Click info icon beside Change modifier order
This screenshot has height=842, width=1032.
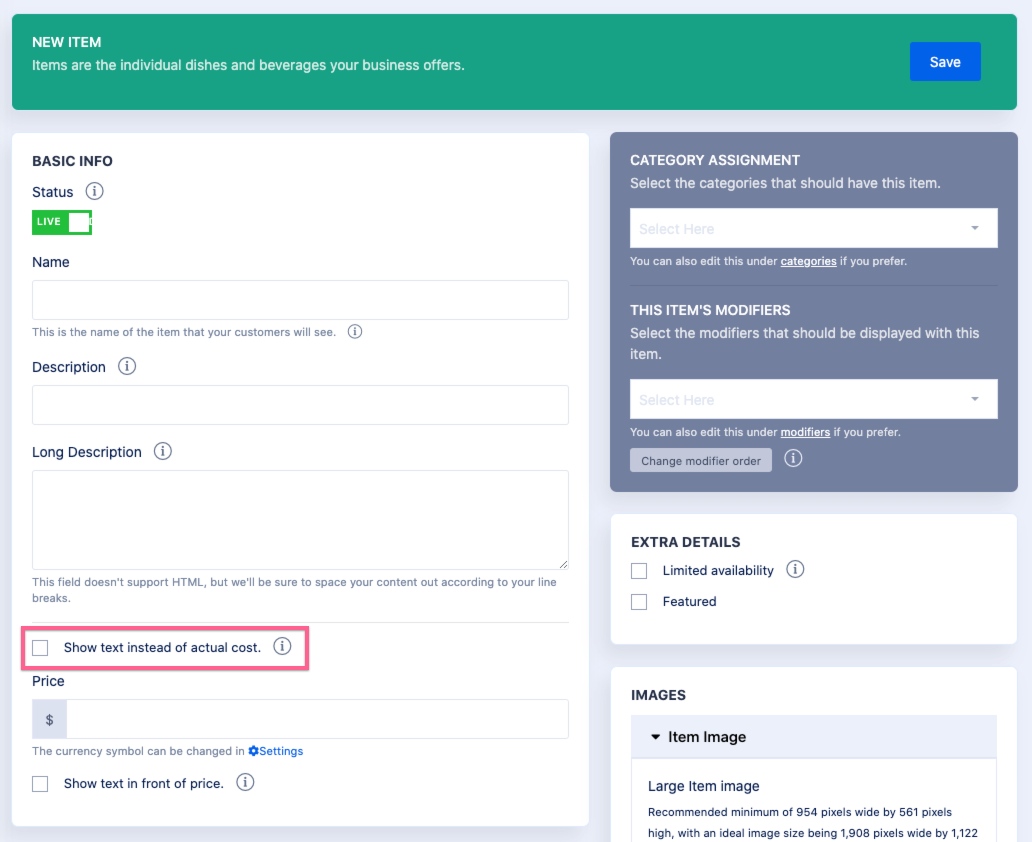point(793,458)
